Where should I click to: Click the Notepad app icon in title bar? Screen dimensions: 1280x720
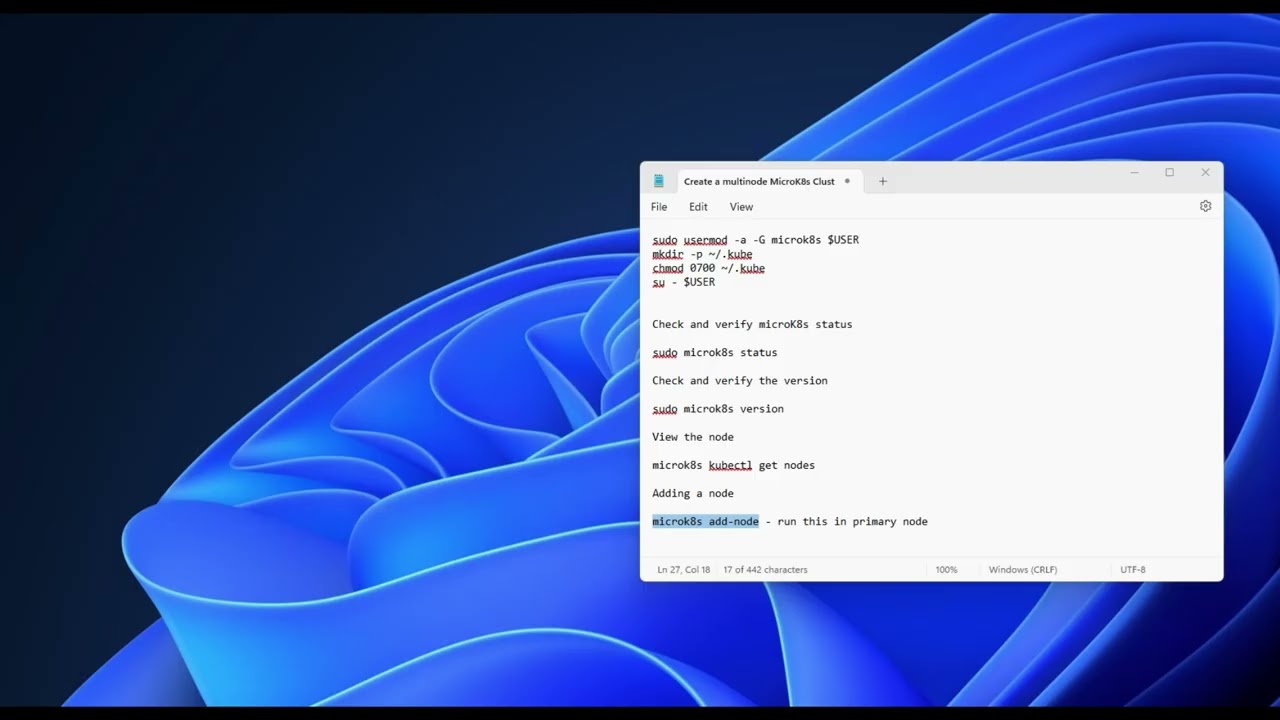[x=658, y=181]
